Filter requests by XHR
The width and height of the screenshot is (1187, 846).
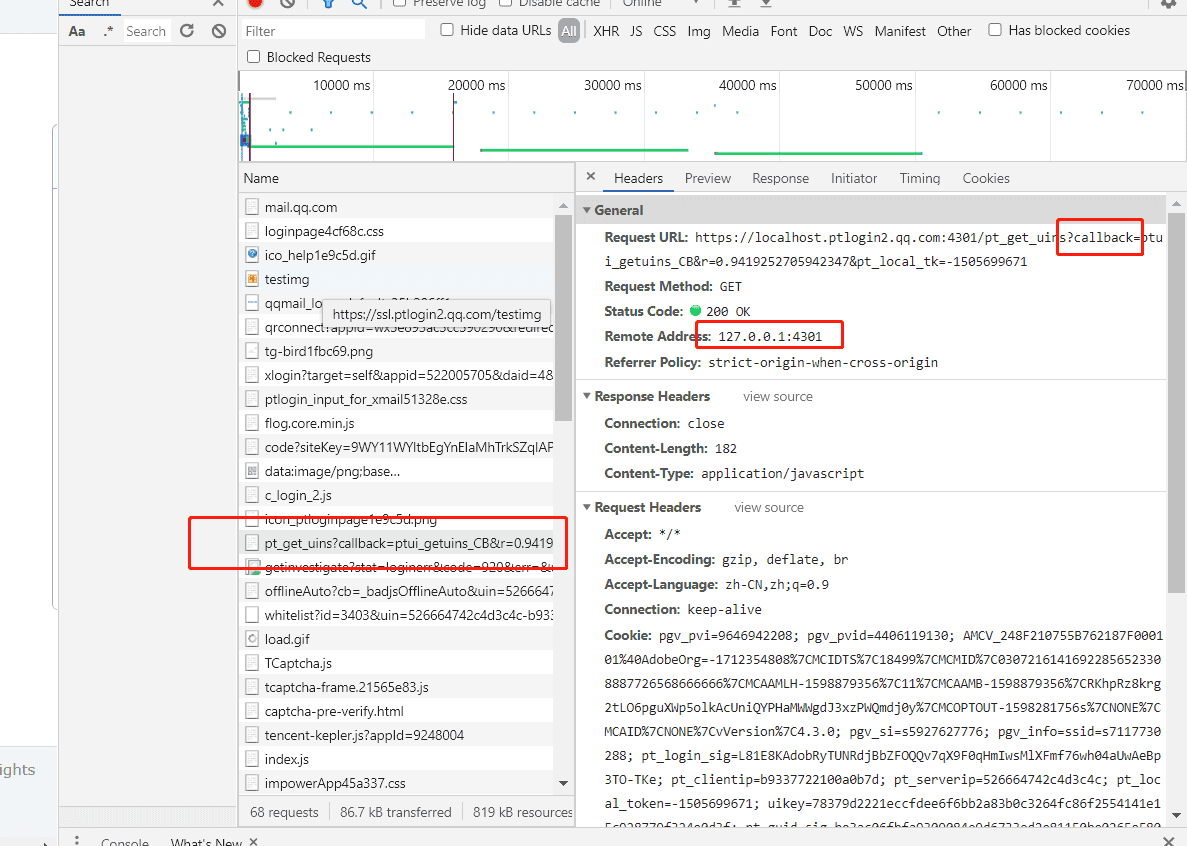[606, 31]
